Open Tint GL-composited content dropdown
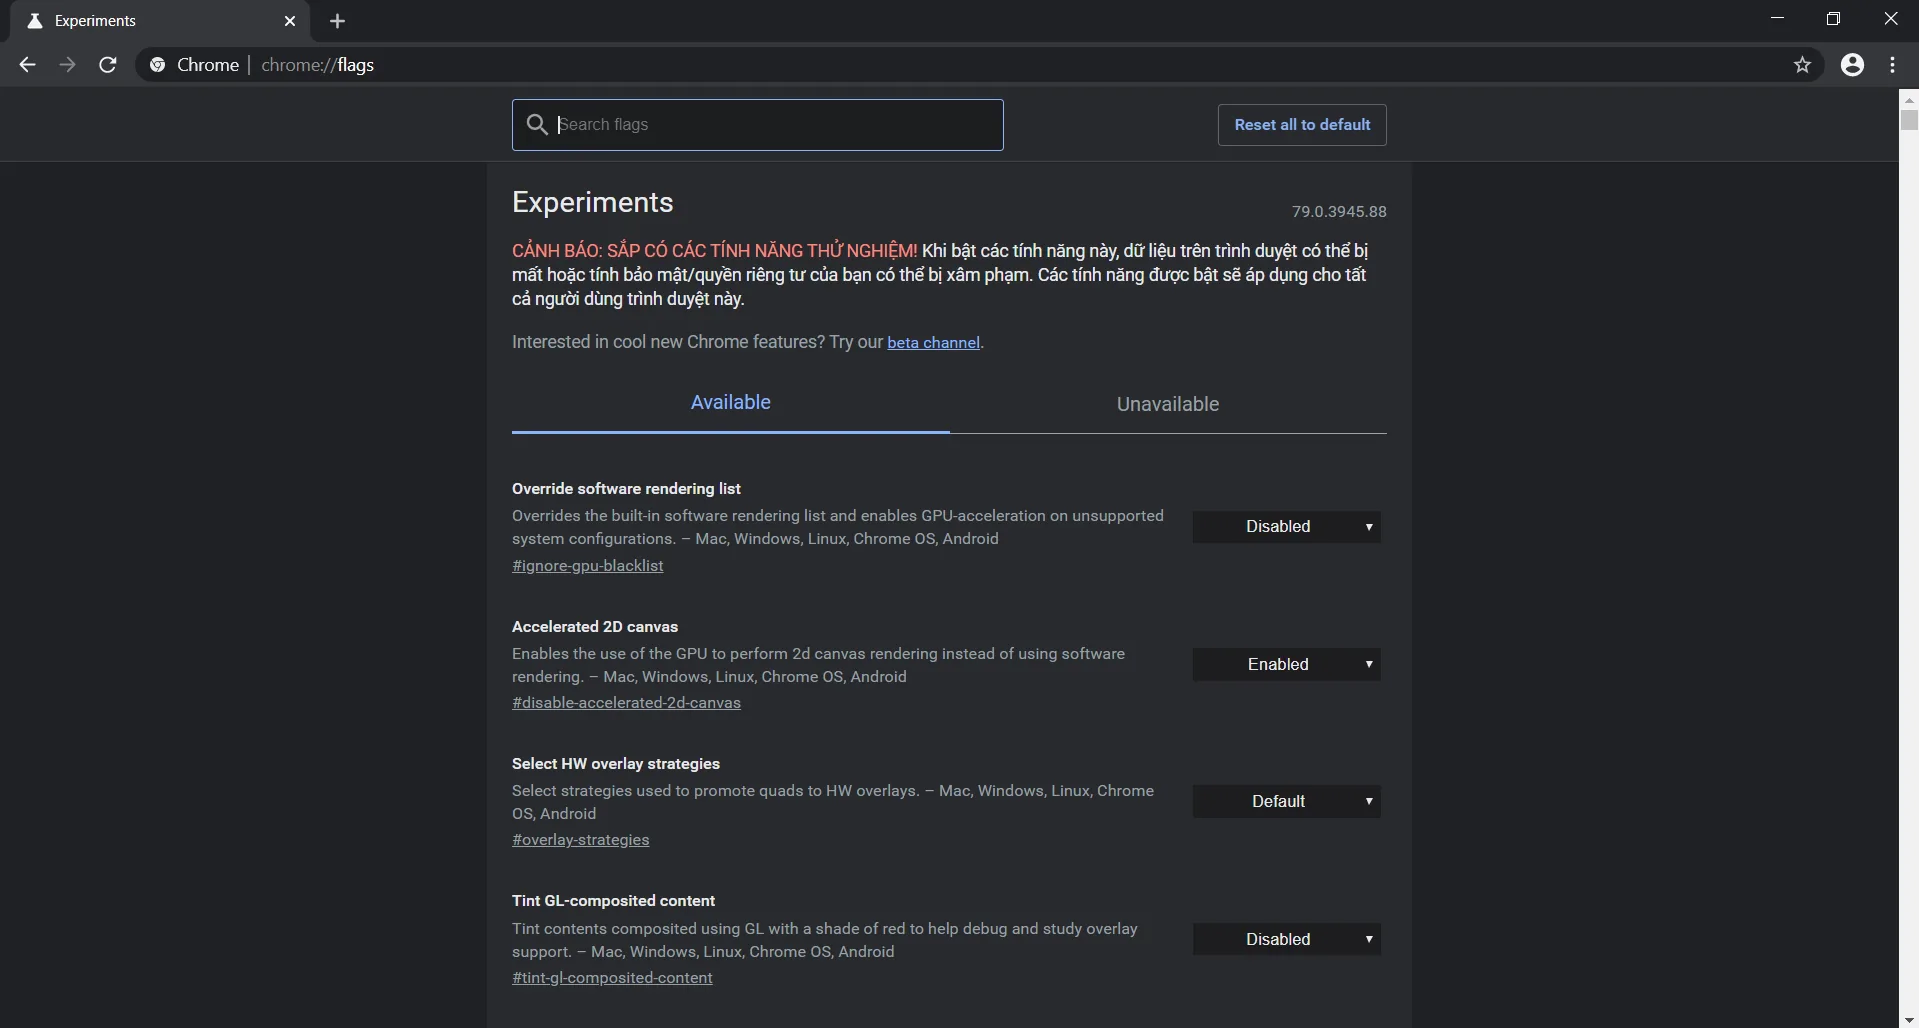The height and width of the screenshot is (1028, 1919). point(1286,940)
